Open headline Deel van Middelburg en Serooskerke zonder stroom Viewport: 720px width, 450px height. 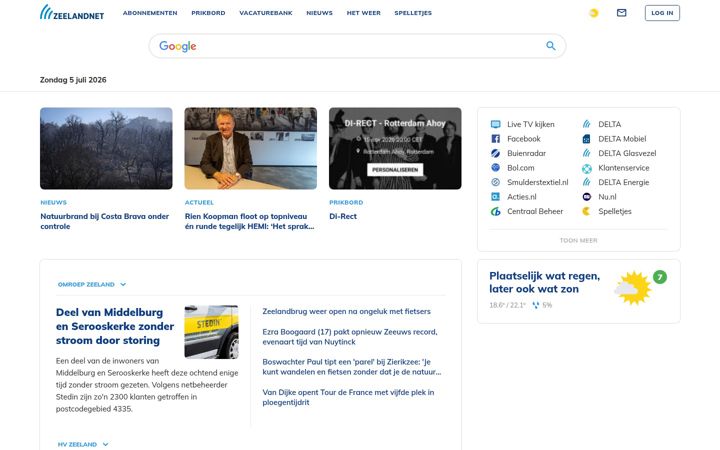tap(115, 326)
